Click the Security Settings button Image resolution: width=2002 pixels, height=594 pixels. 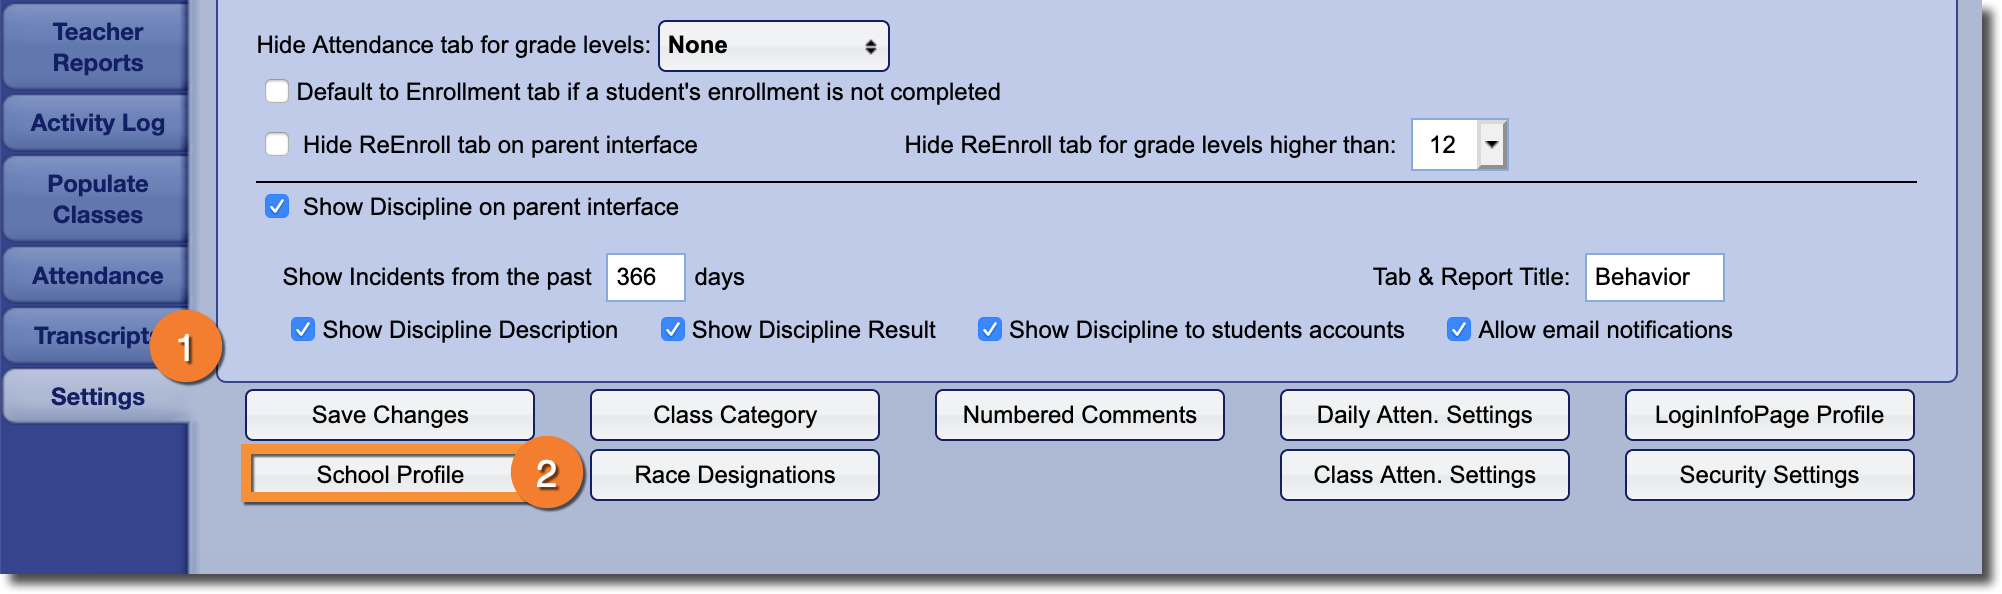click(x=1768, y=475)
